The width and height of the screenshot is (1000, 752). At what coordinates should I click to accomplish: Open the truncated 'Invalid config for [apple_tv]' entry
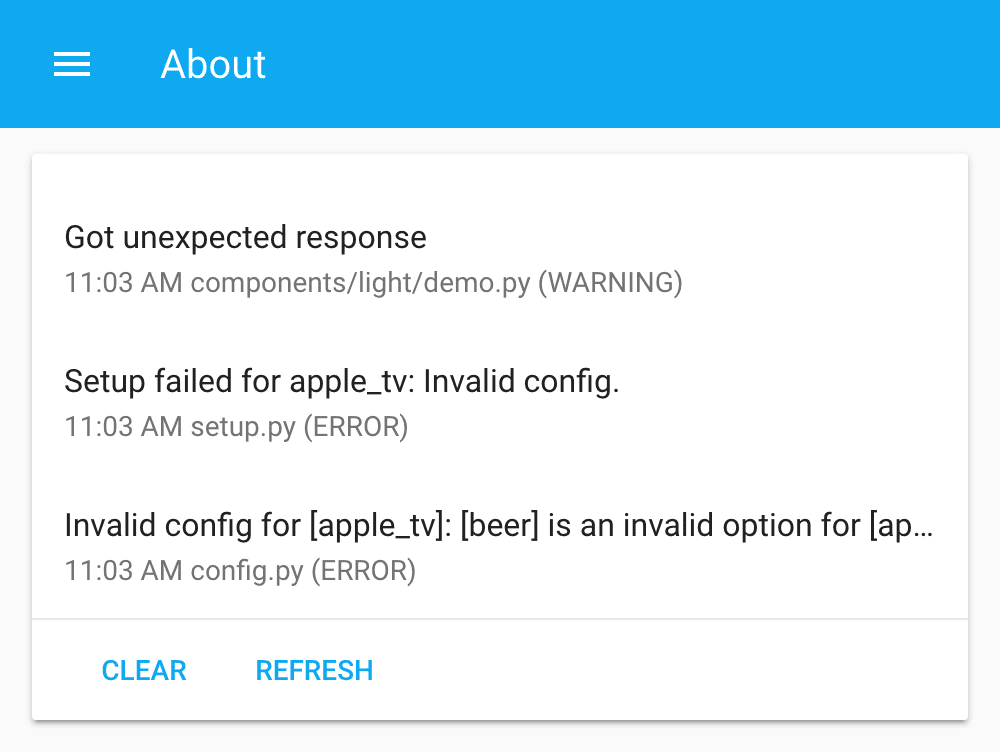click(x=497, y=525)
